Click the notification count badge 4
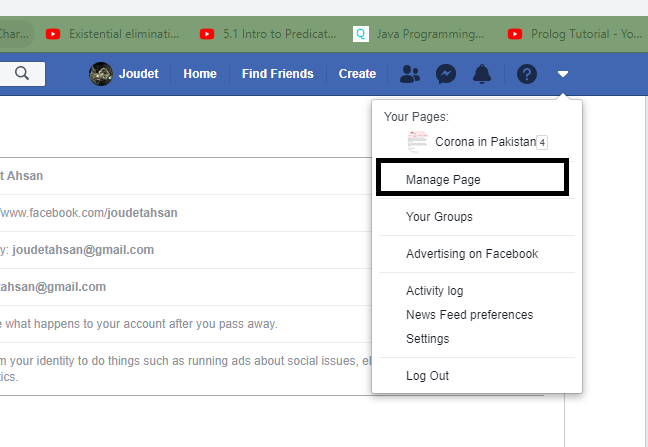648x447 pixels. pyautogui.click(x=542, y=143)
